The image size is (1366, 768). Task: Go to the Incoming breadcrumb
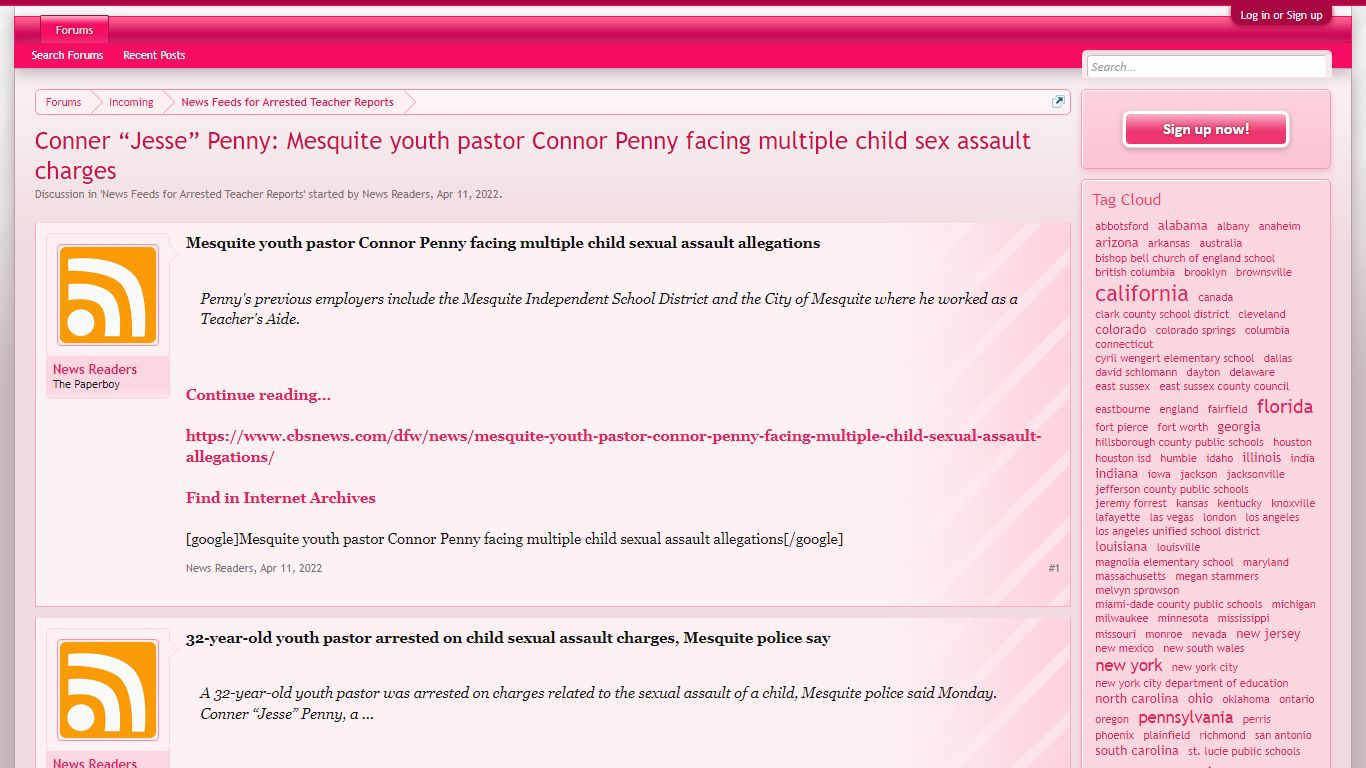pos(131,102)
